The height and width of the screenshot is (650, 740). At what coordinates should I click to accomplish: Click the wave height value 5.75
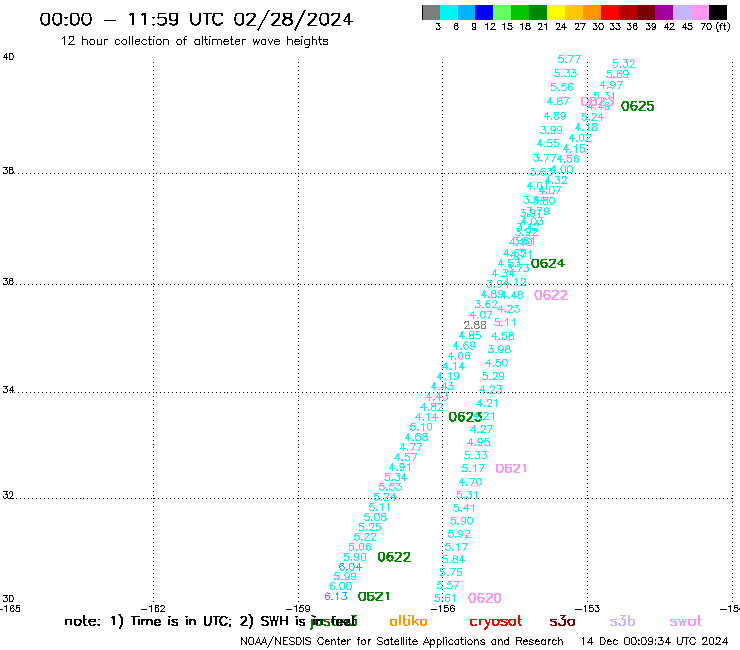coord(451,573)
